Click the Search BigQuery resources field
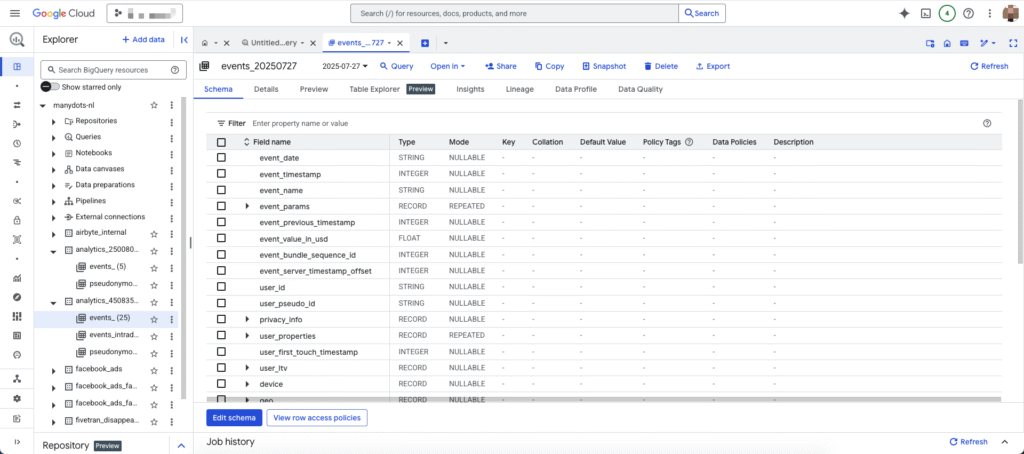1024x454 pixels. coord(112,70)
